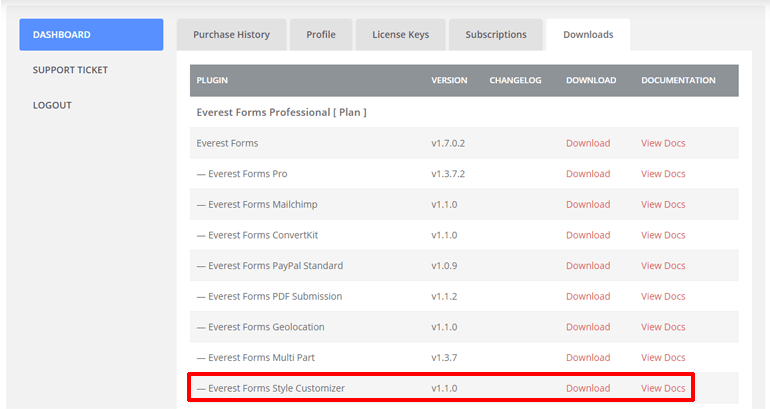Download Everest Forms Mailchimp

point(588,205)
